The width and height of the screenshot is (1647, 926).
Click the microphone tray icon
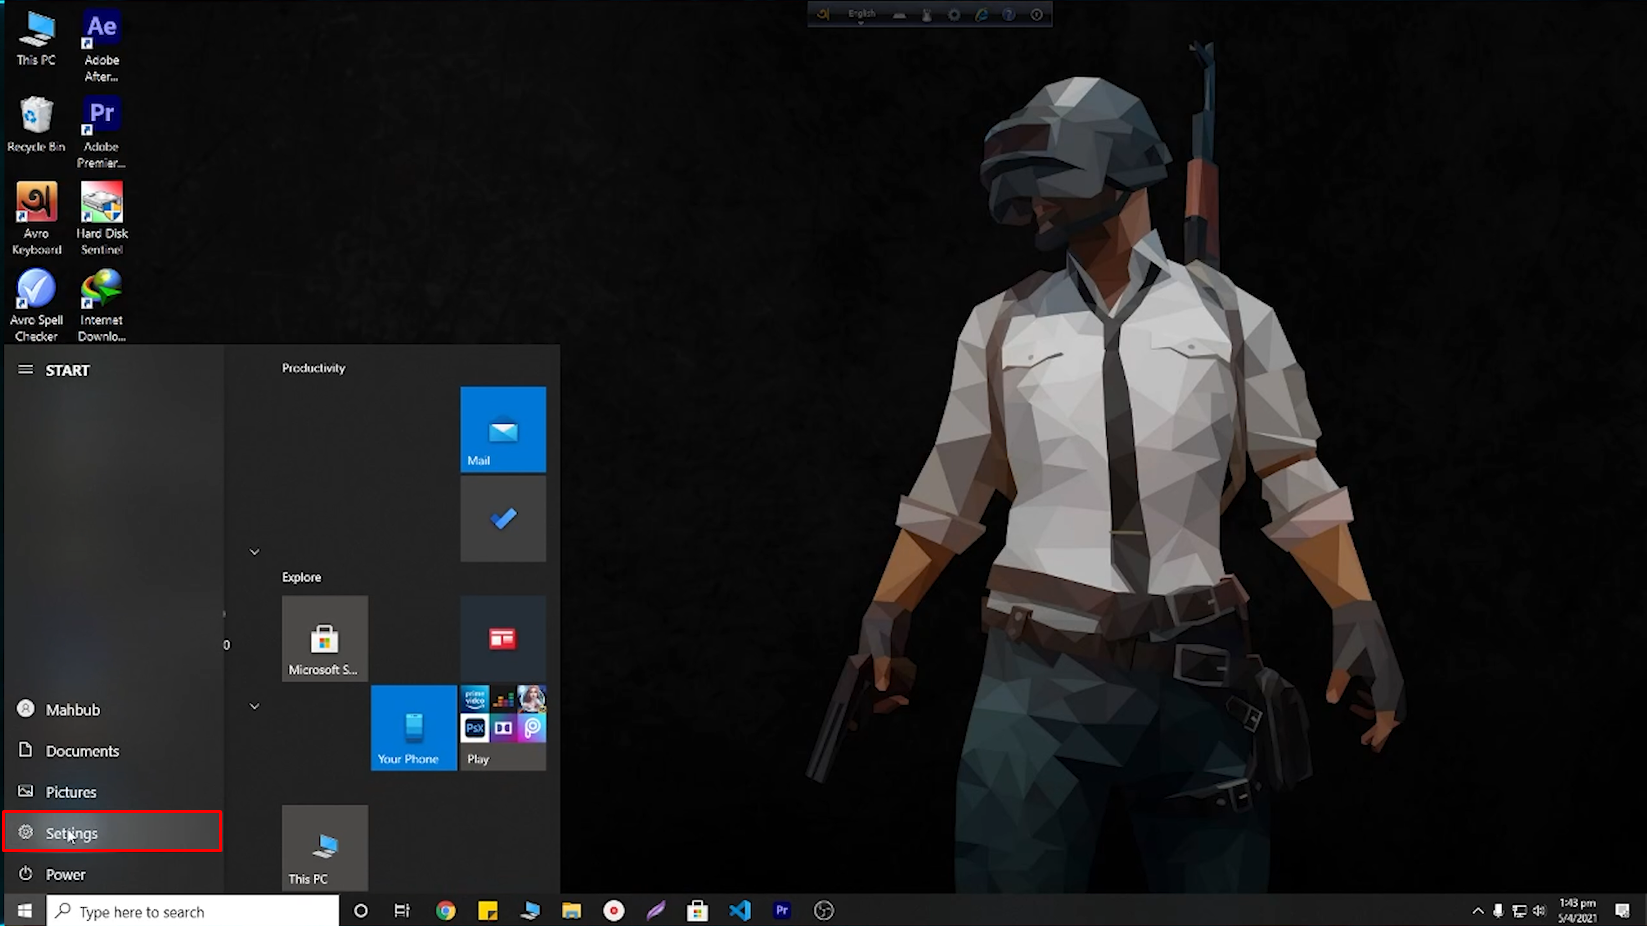(1498, 911)
